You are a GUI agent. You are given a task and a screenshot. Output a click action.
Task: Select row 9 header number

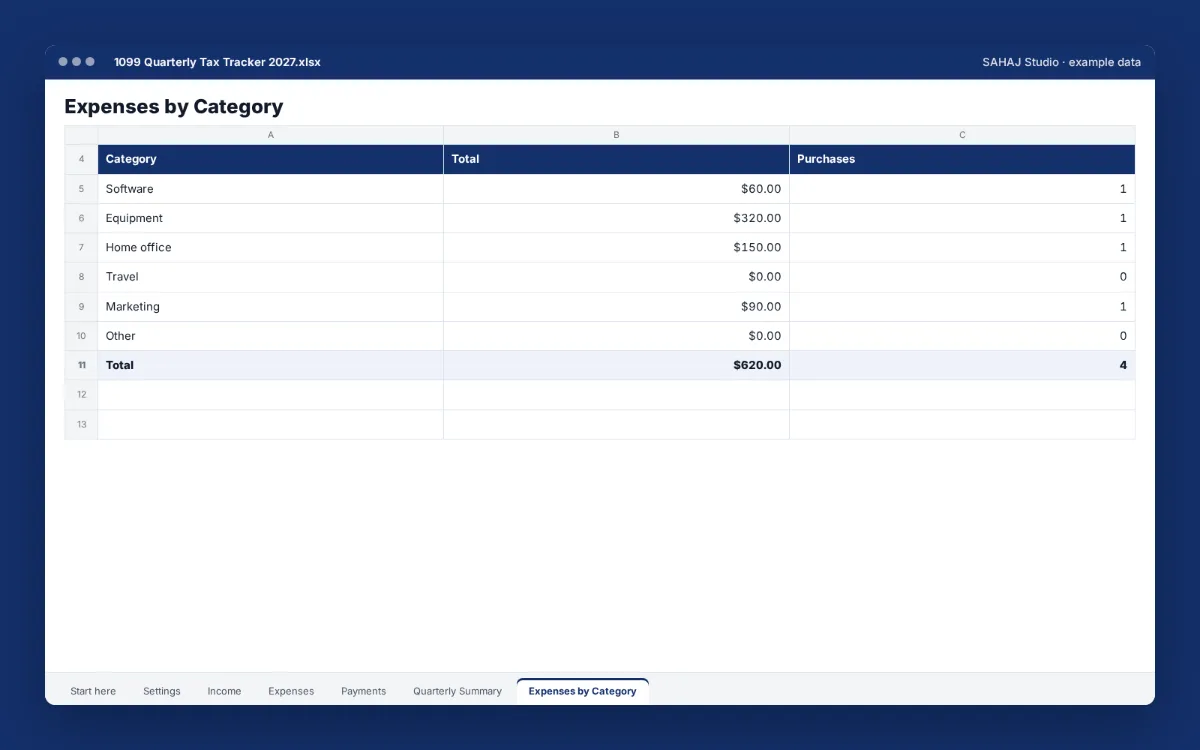tap(81, 307)
